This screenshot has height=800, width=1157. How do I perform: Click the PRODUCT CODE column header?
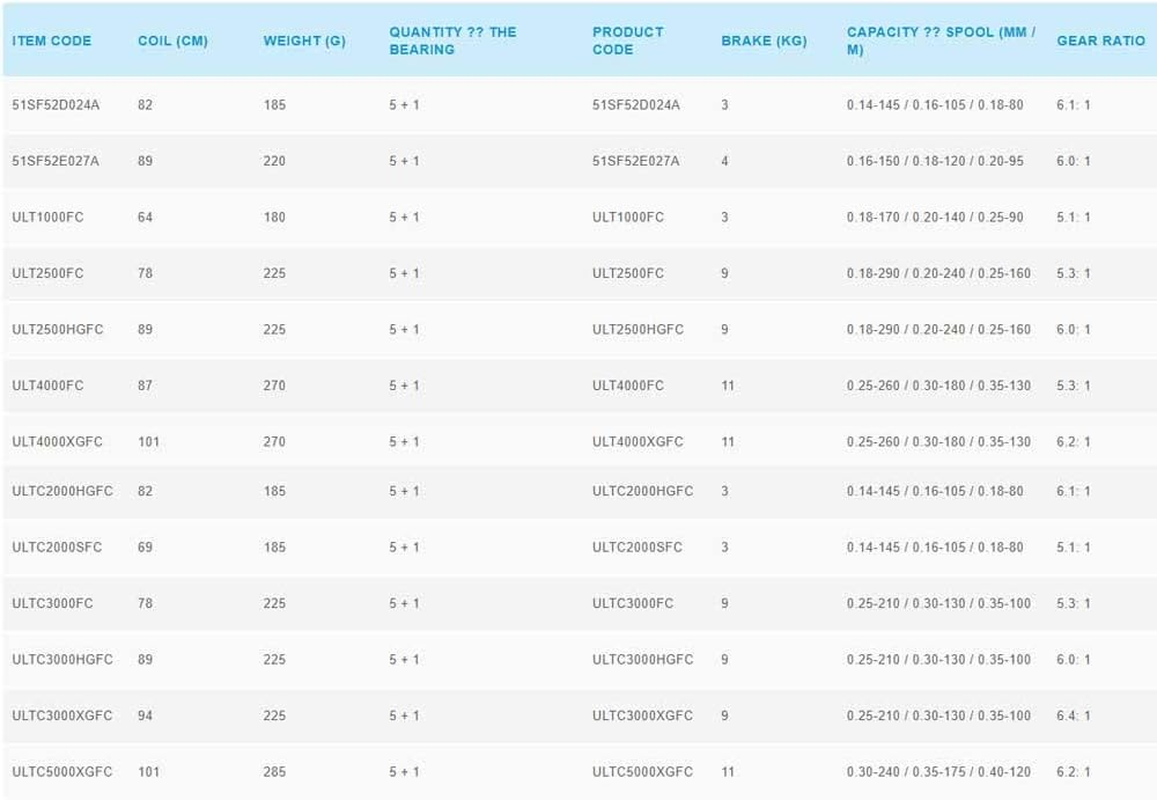pos(628,40)
